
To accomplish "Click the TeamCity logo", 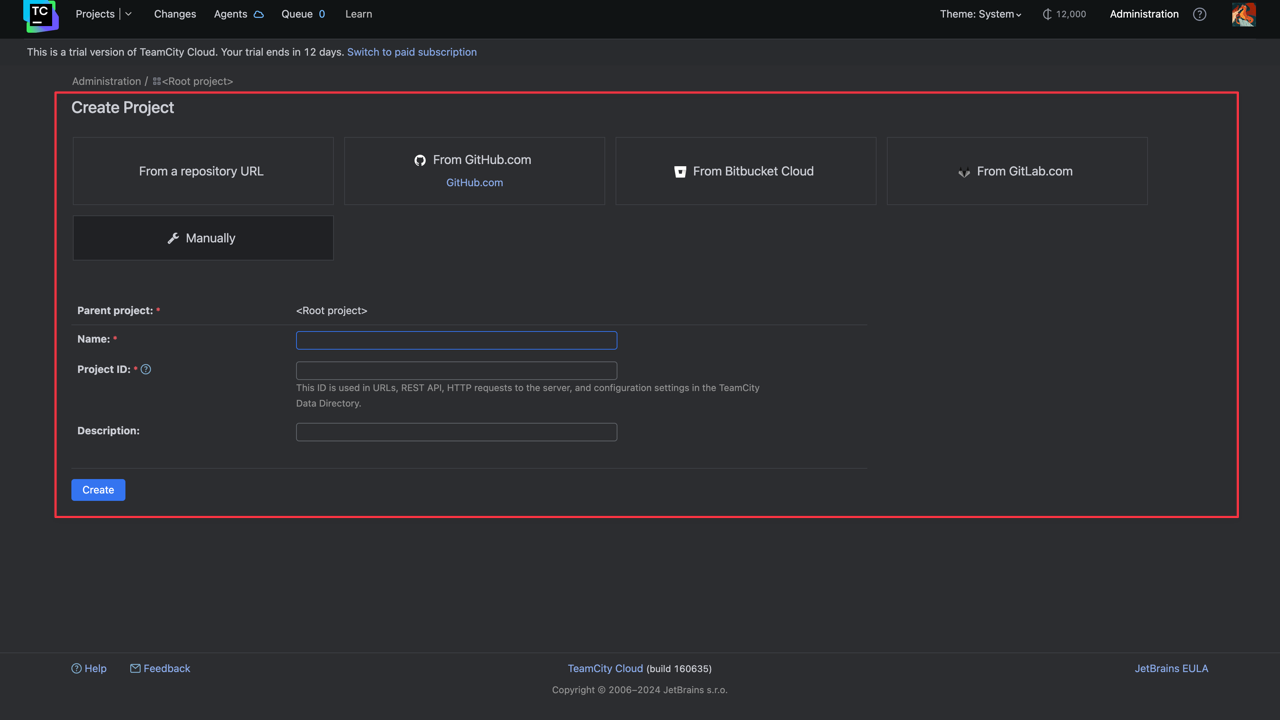I will click(40, 16).
